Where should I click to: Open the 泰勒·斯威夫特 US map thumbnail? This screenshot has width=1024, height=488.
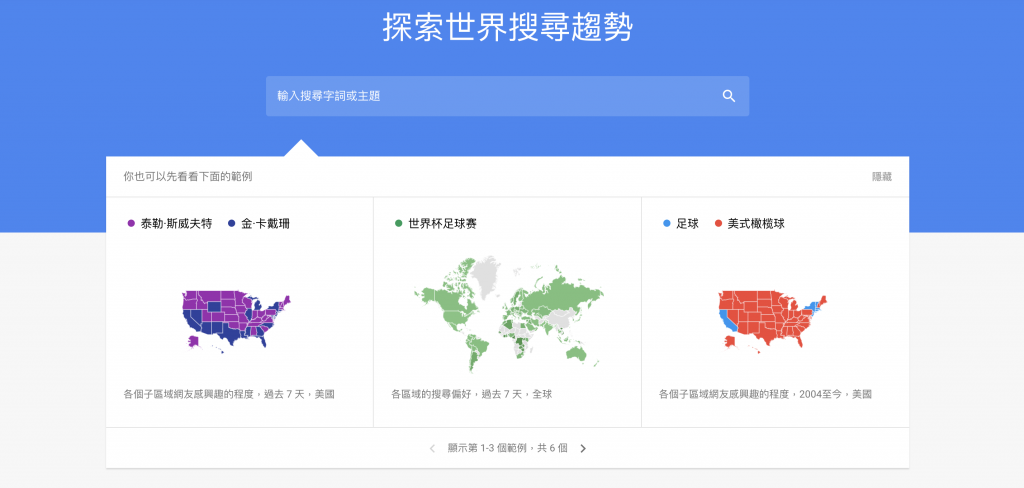(x=236, y=319)
